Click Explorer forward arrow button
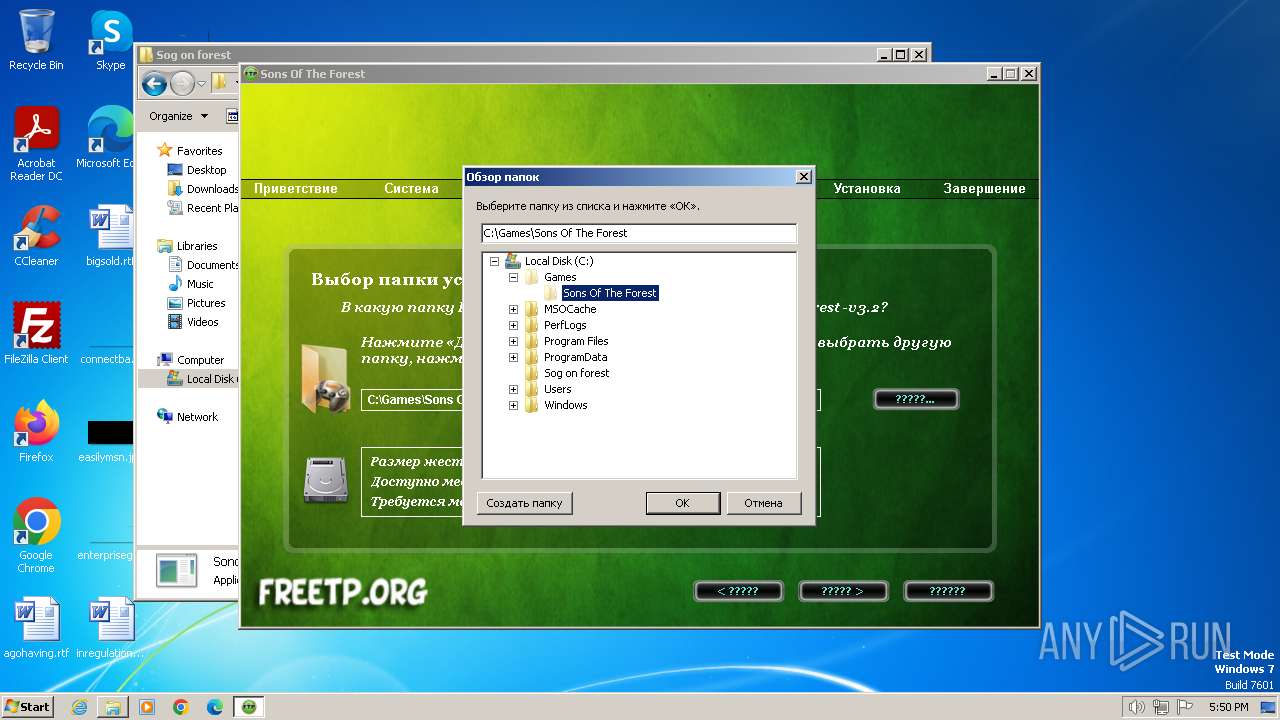 182,84
